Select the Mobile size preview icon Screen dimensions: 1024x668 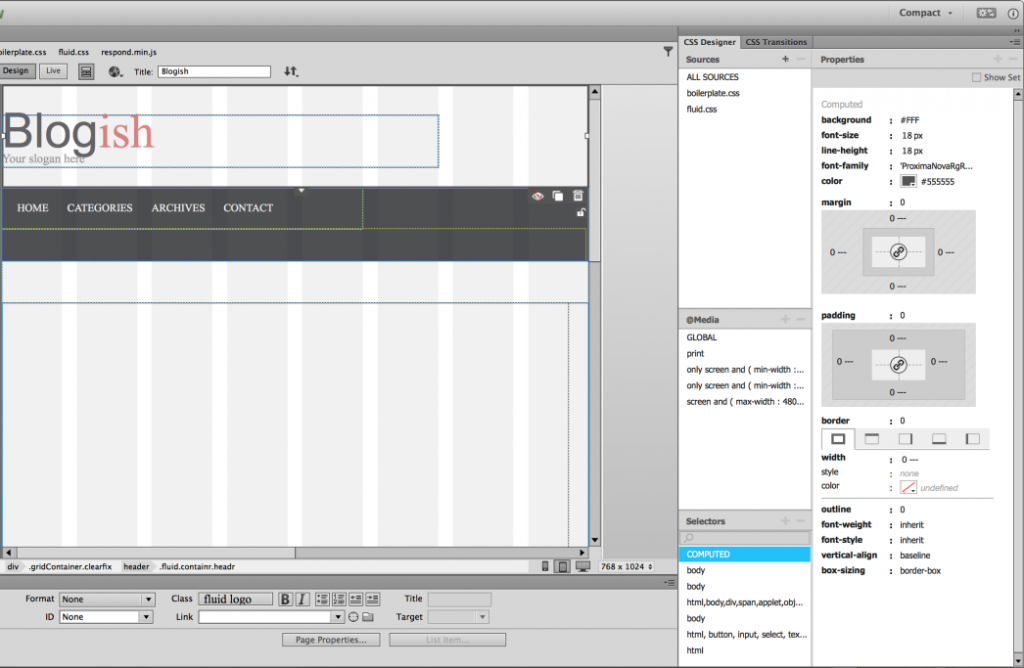pyautogui.click(x=545, y=566)
